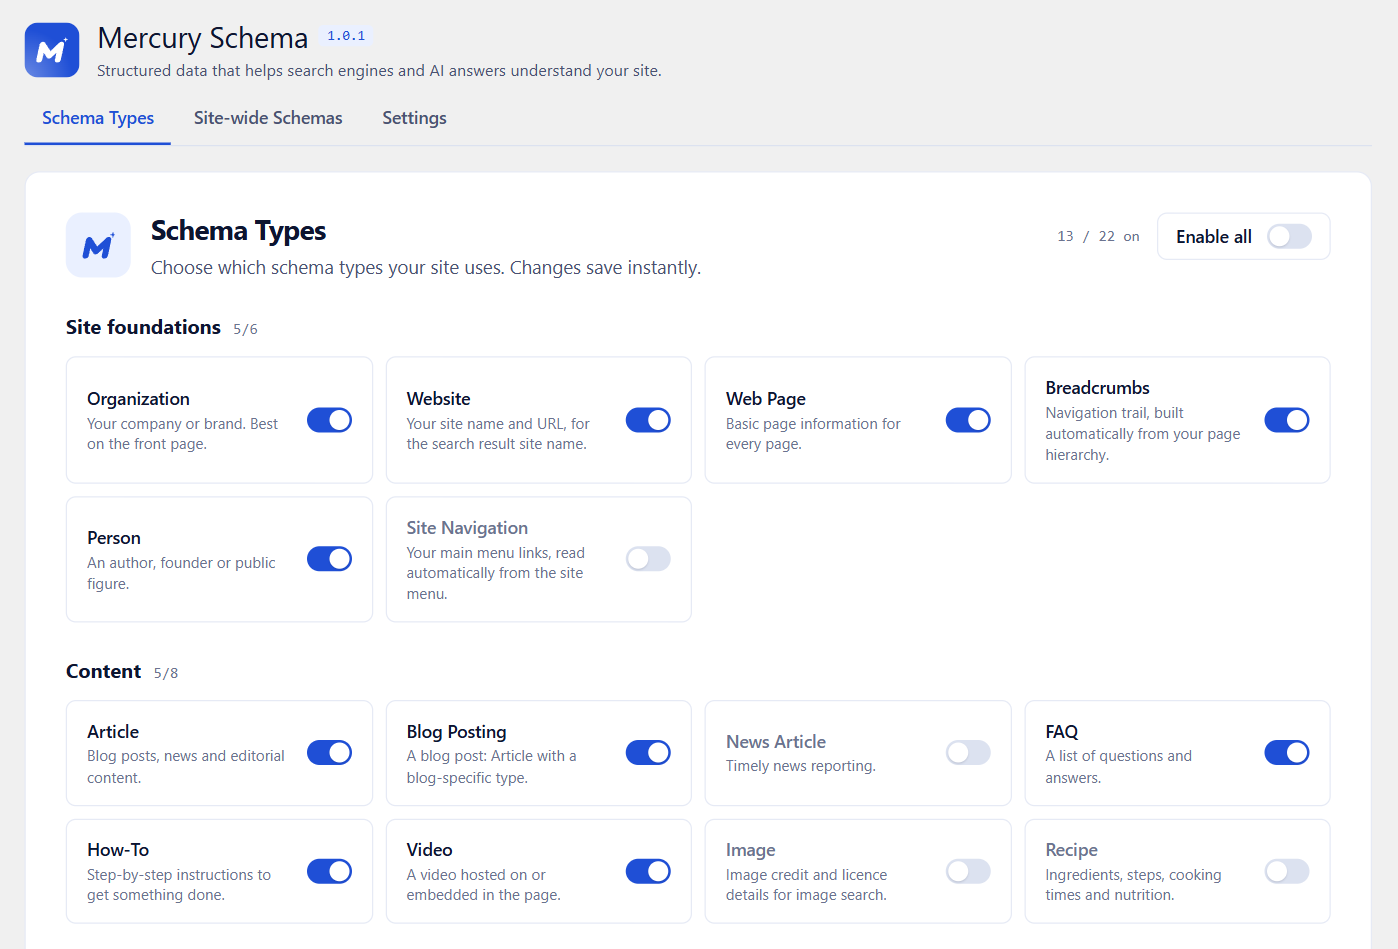Enable the Image schema toggle
The height and width of the screenshot is (949, 1398).
[968, 872]
